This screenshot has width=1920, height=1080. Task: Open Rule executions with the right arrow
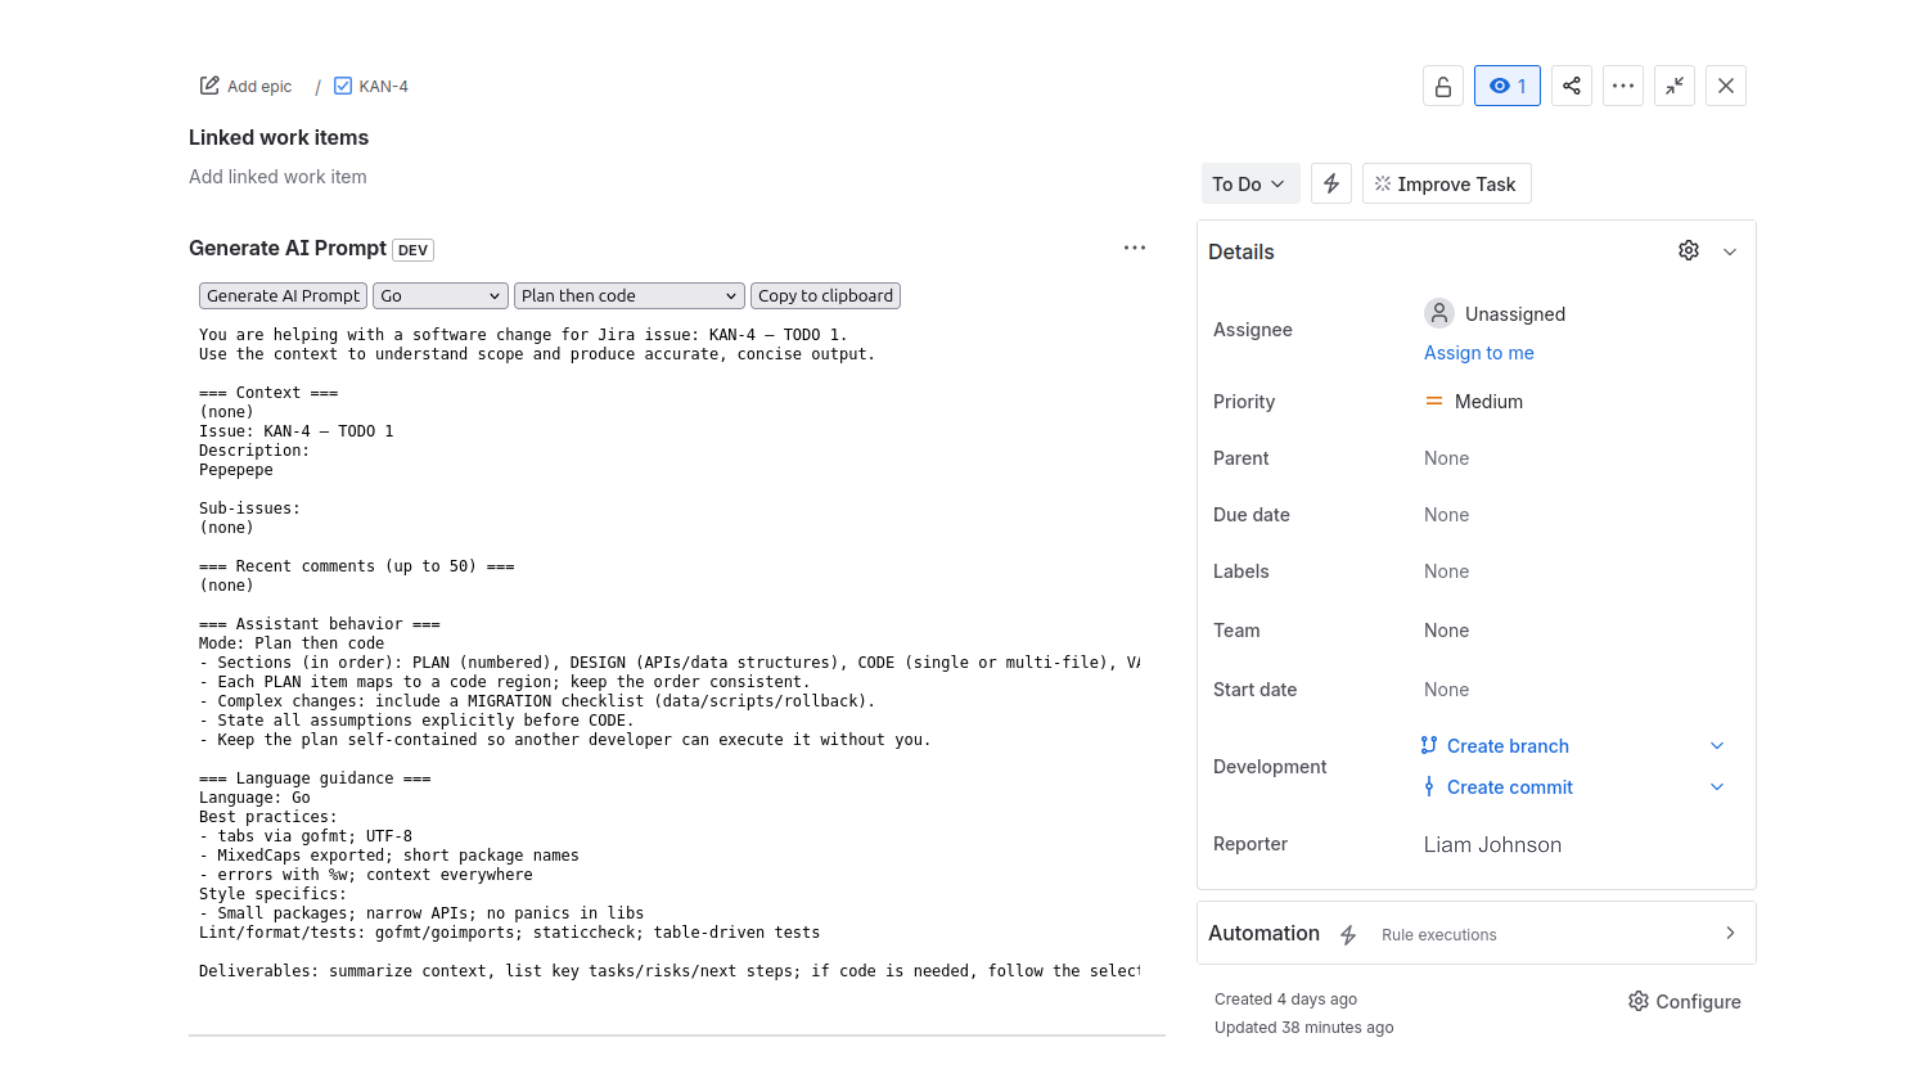click(1730, 933)
